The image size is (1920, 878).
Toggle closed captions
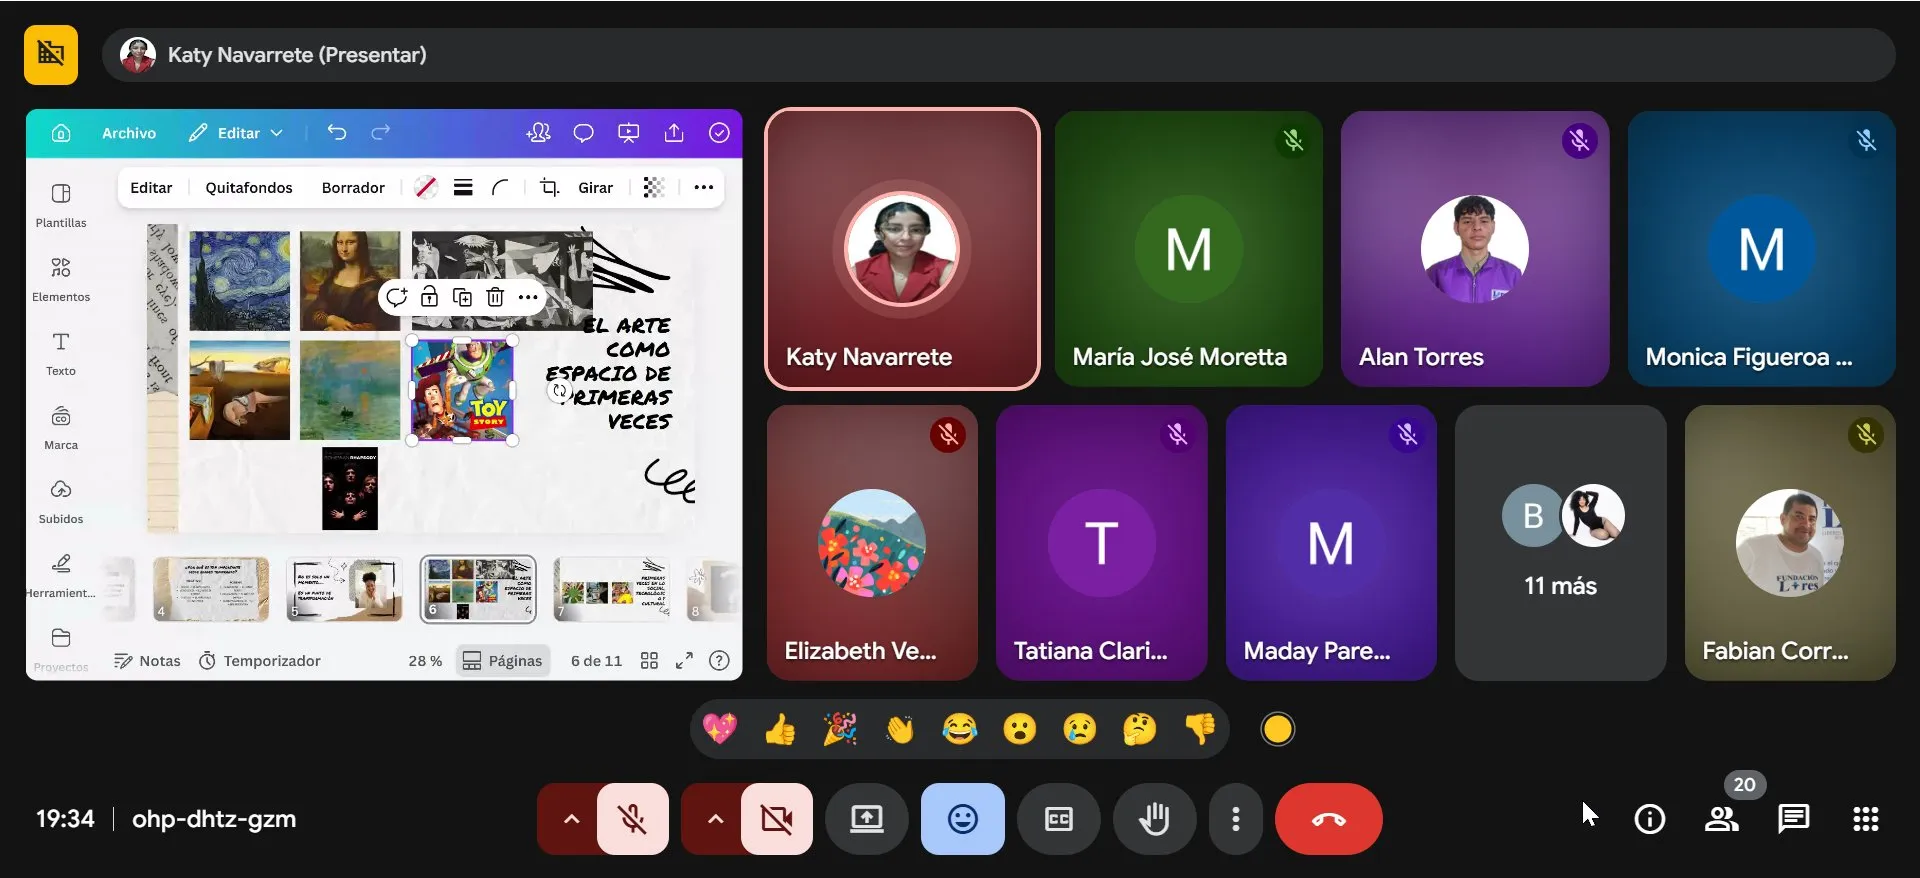point(1058,819)
